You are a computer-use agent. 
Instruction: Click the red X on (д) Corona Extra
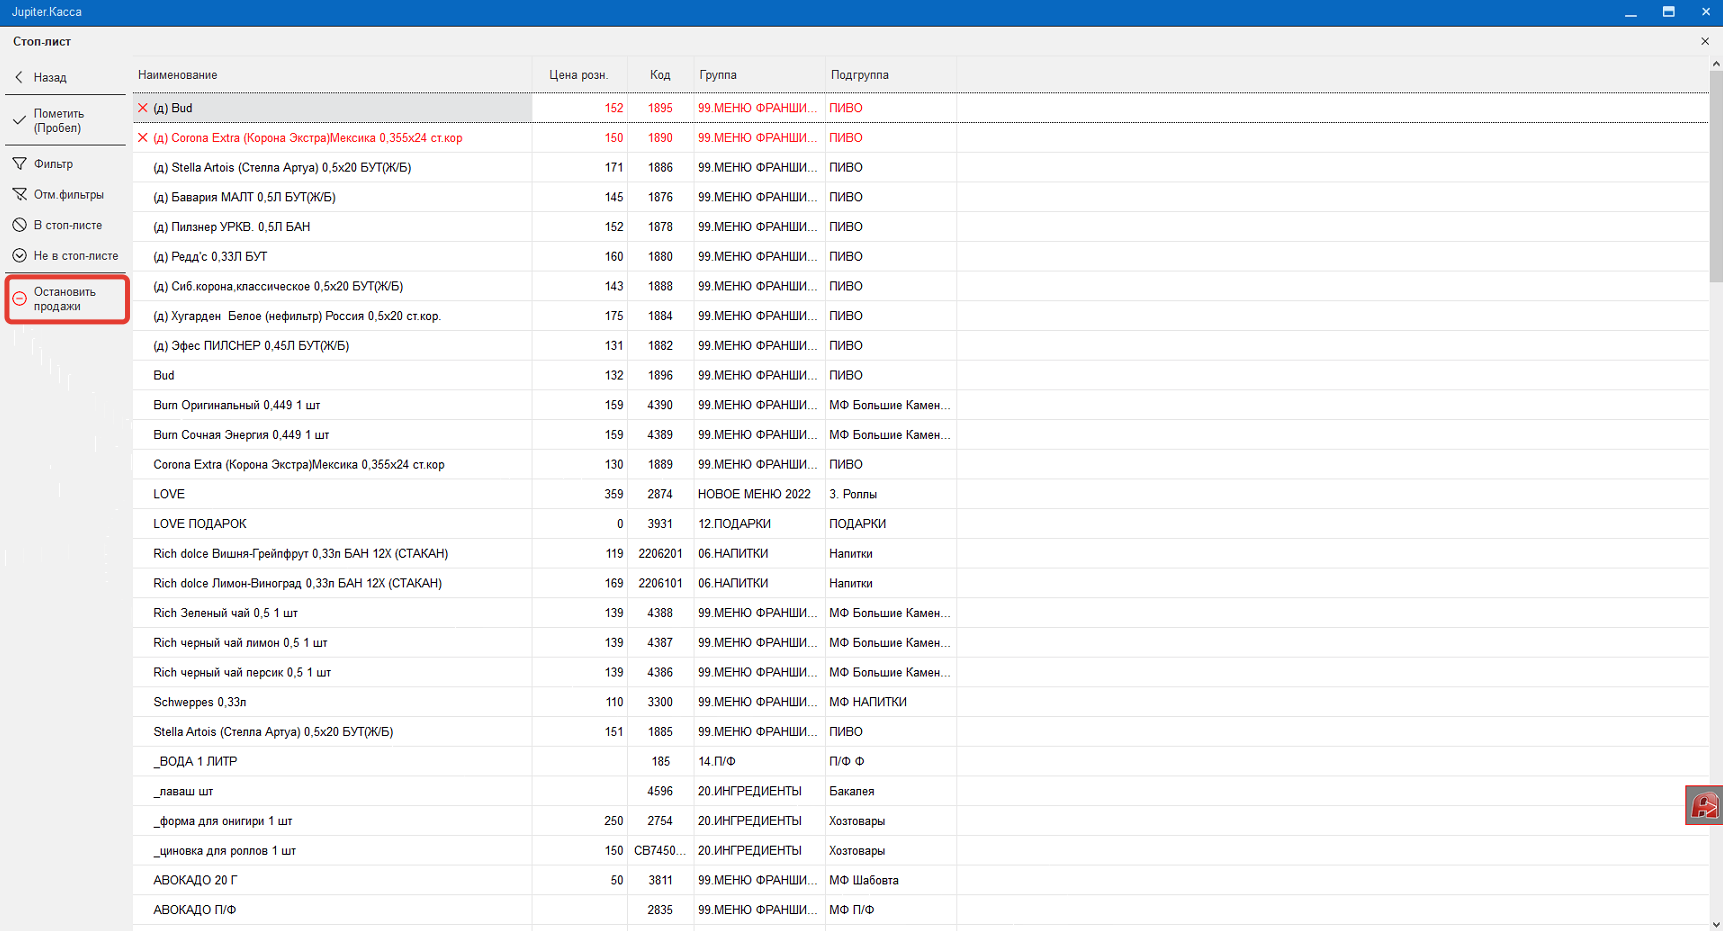143,138
